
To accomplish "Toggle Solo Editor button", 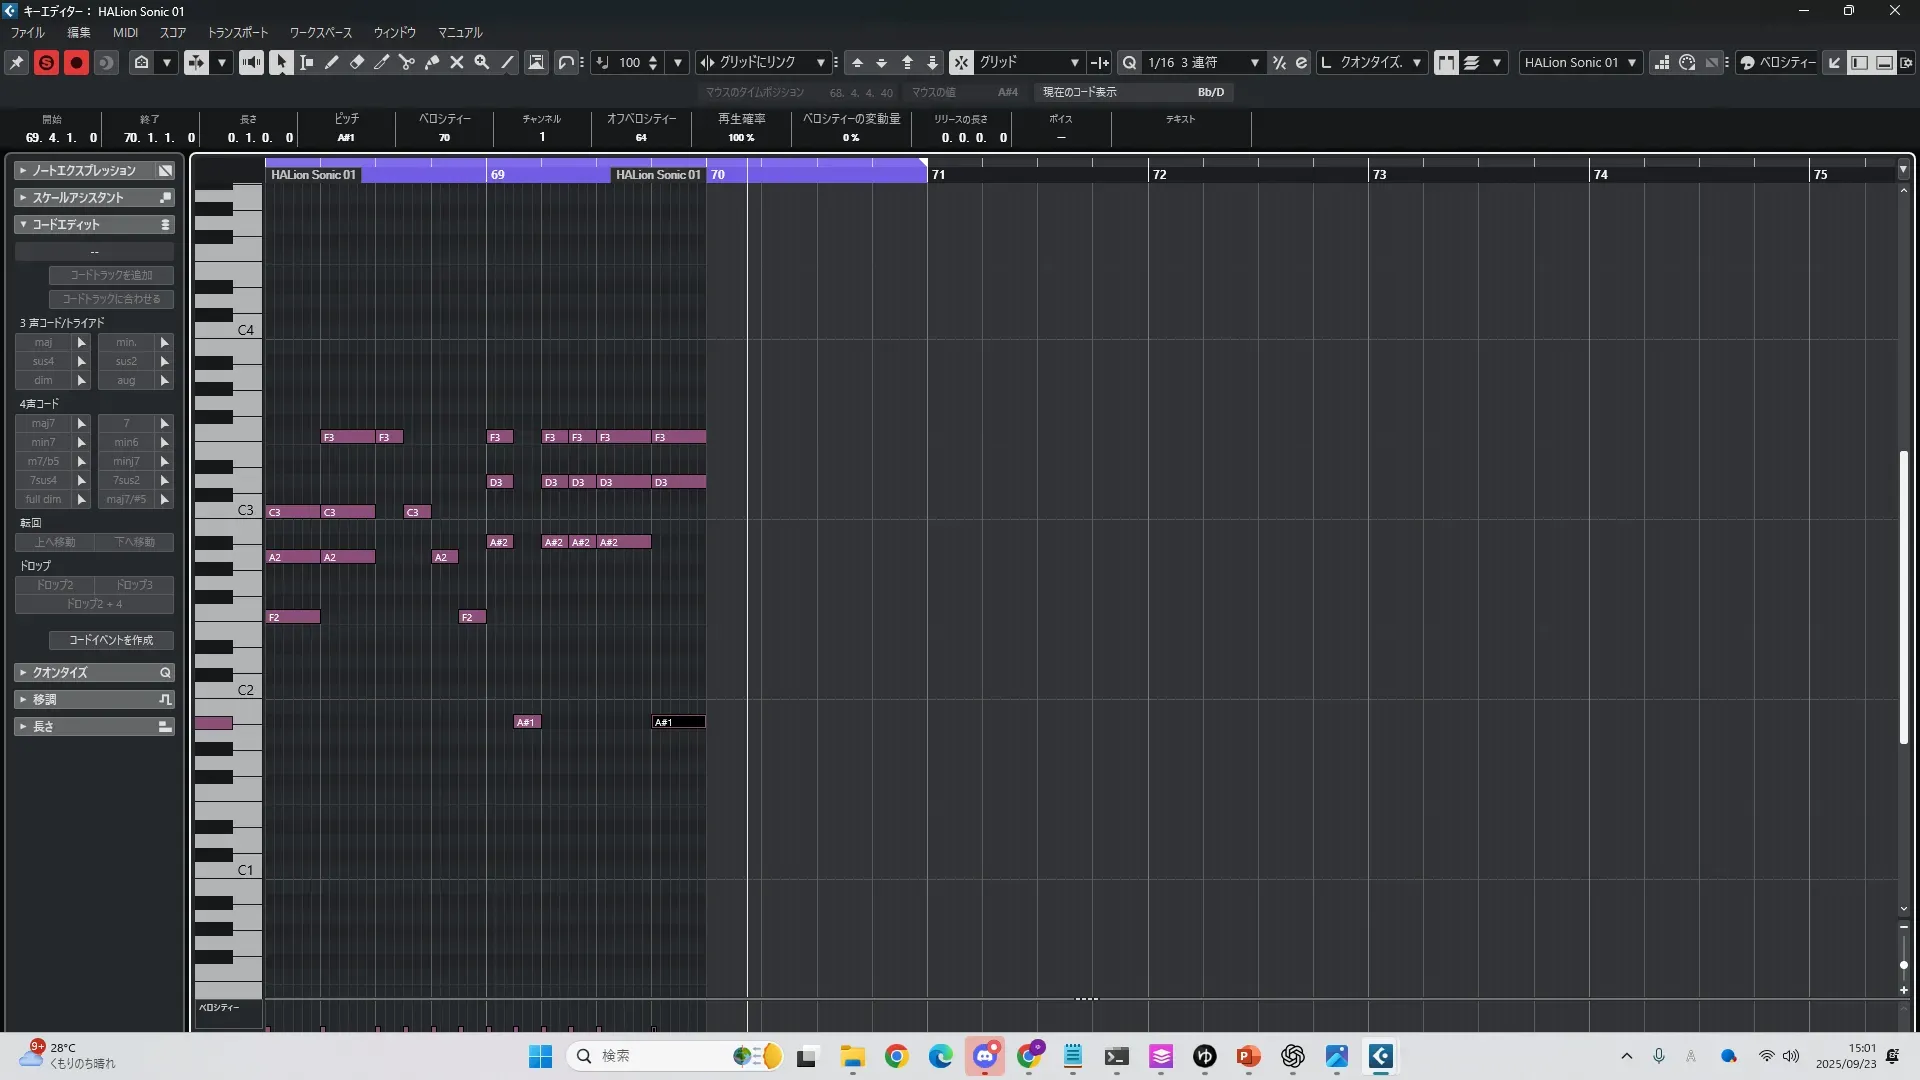I will coord(46,62).
